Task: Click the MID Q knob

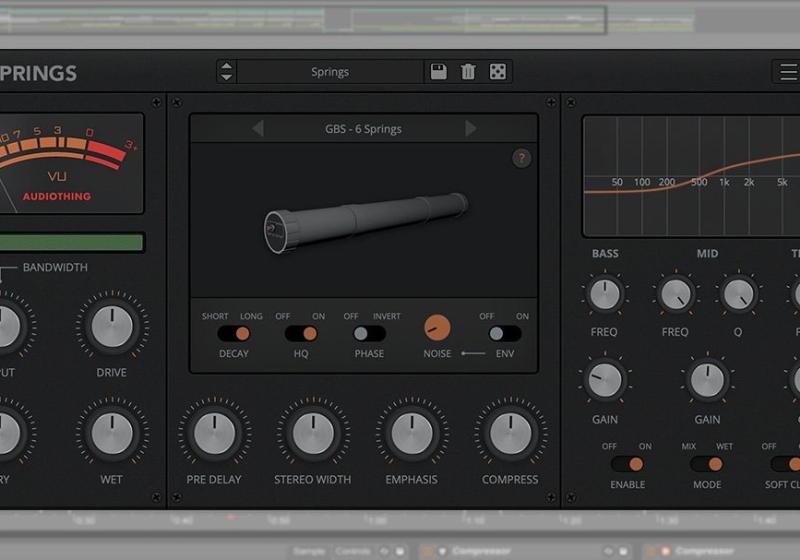Action: pos(738,294)
